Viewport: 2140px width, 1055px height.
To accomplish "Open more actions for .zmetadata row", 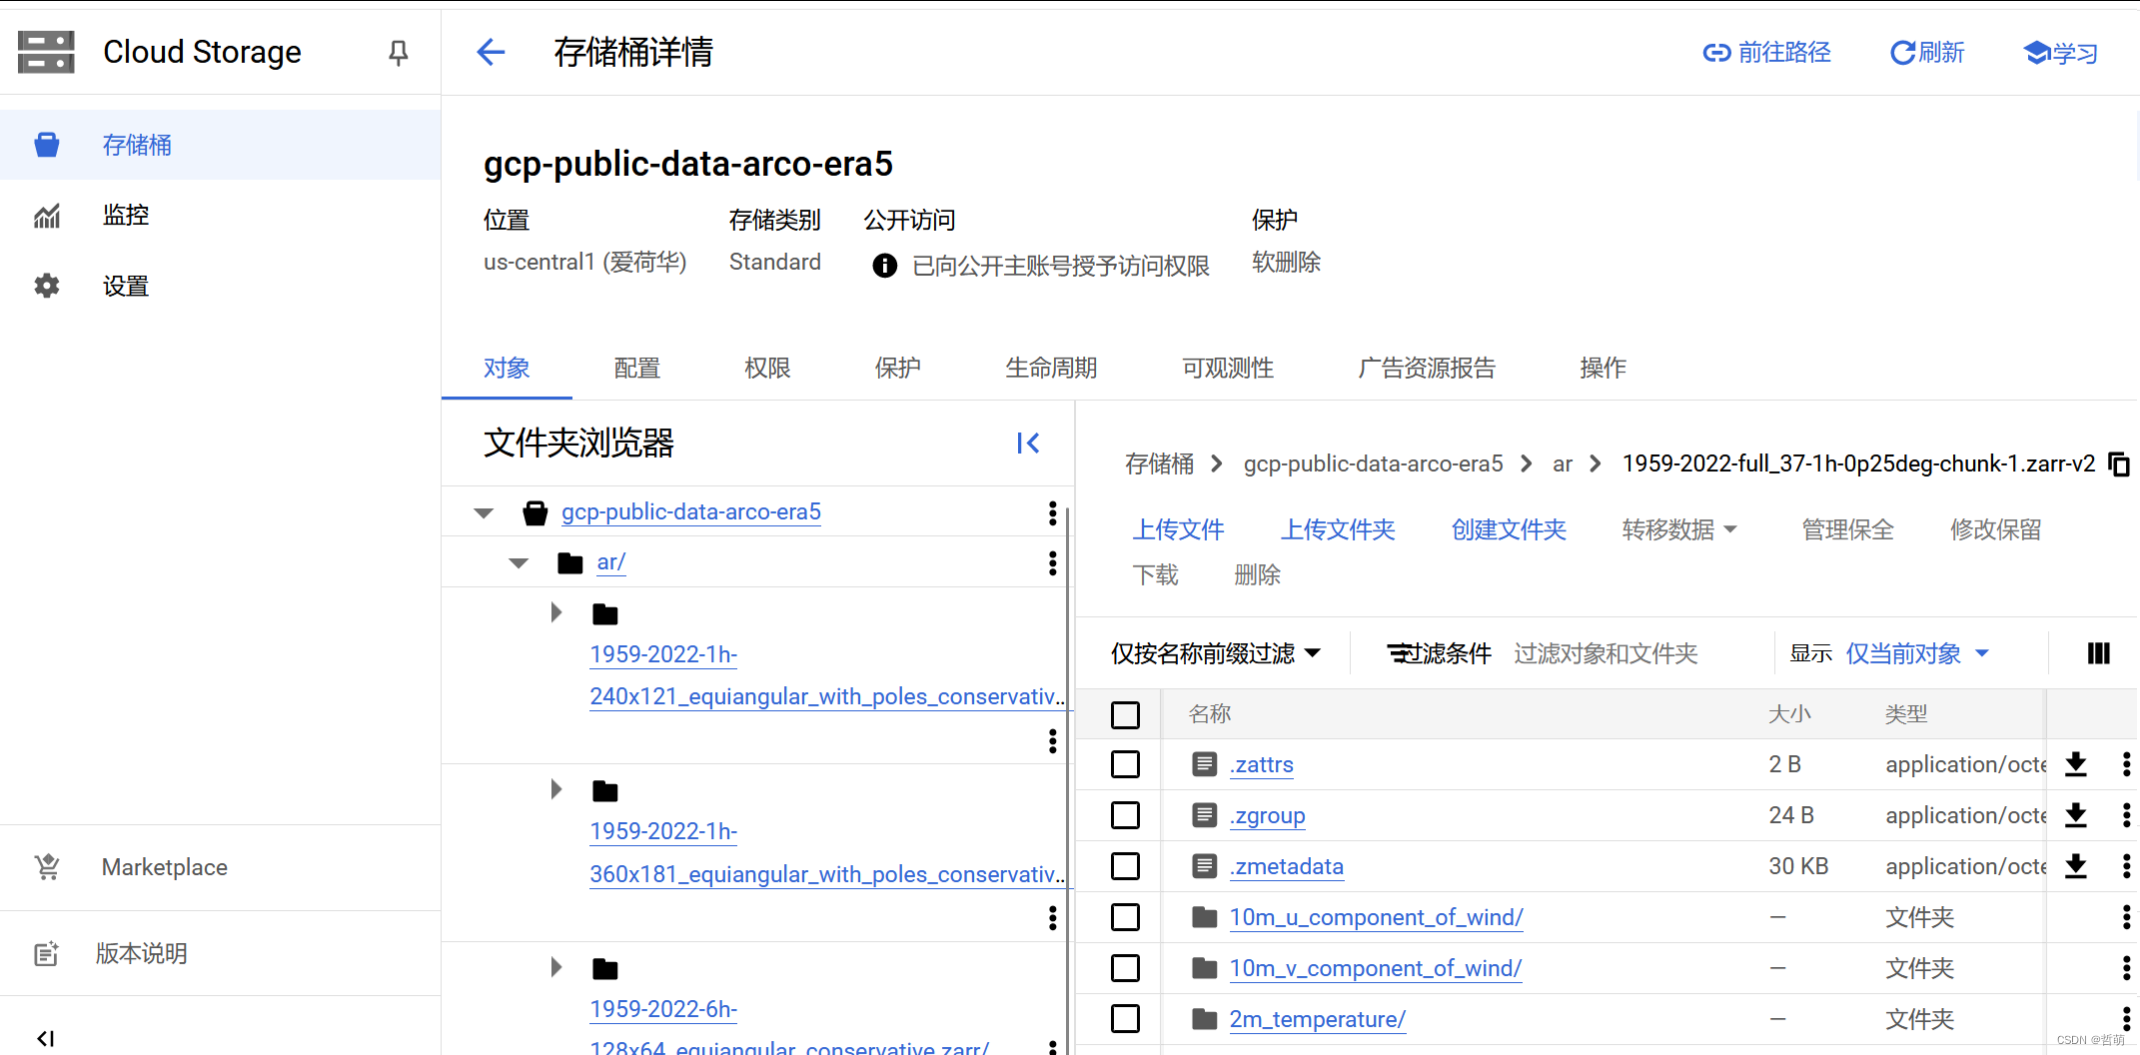I will (2126, 867).
